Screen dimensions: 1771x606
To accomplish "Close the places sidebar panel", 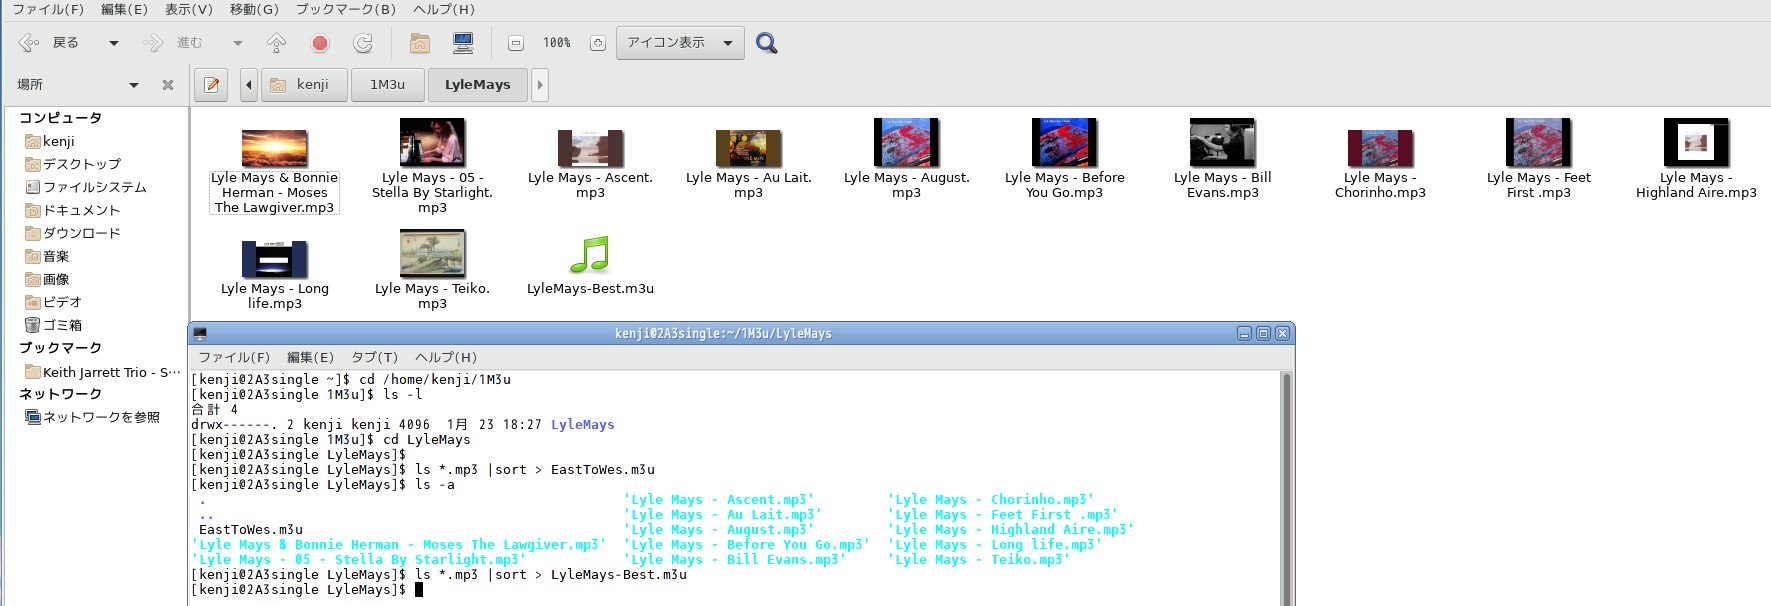I will click(168, 85).
